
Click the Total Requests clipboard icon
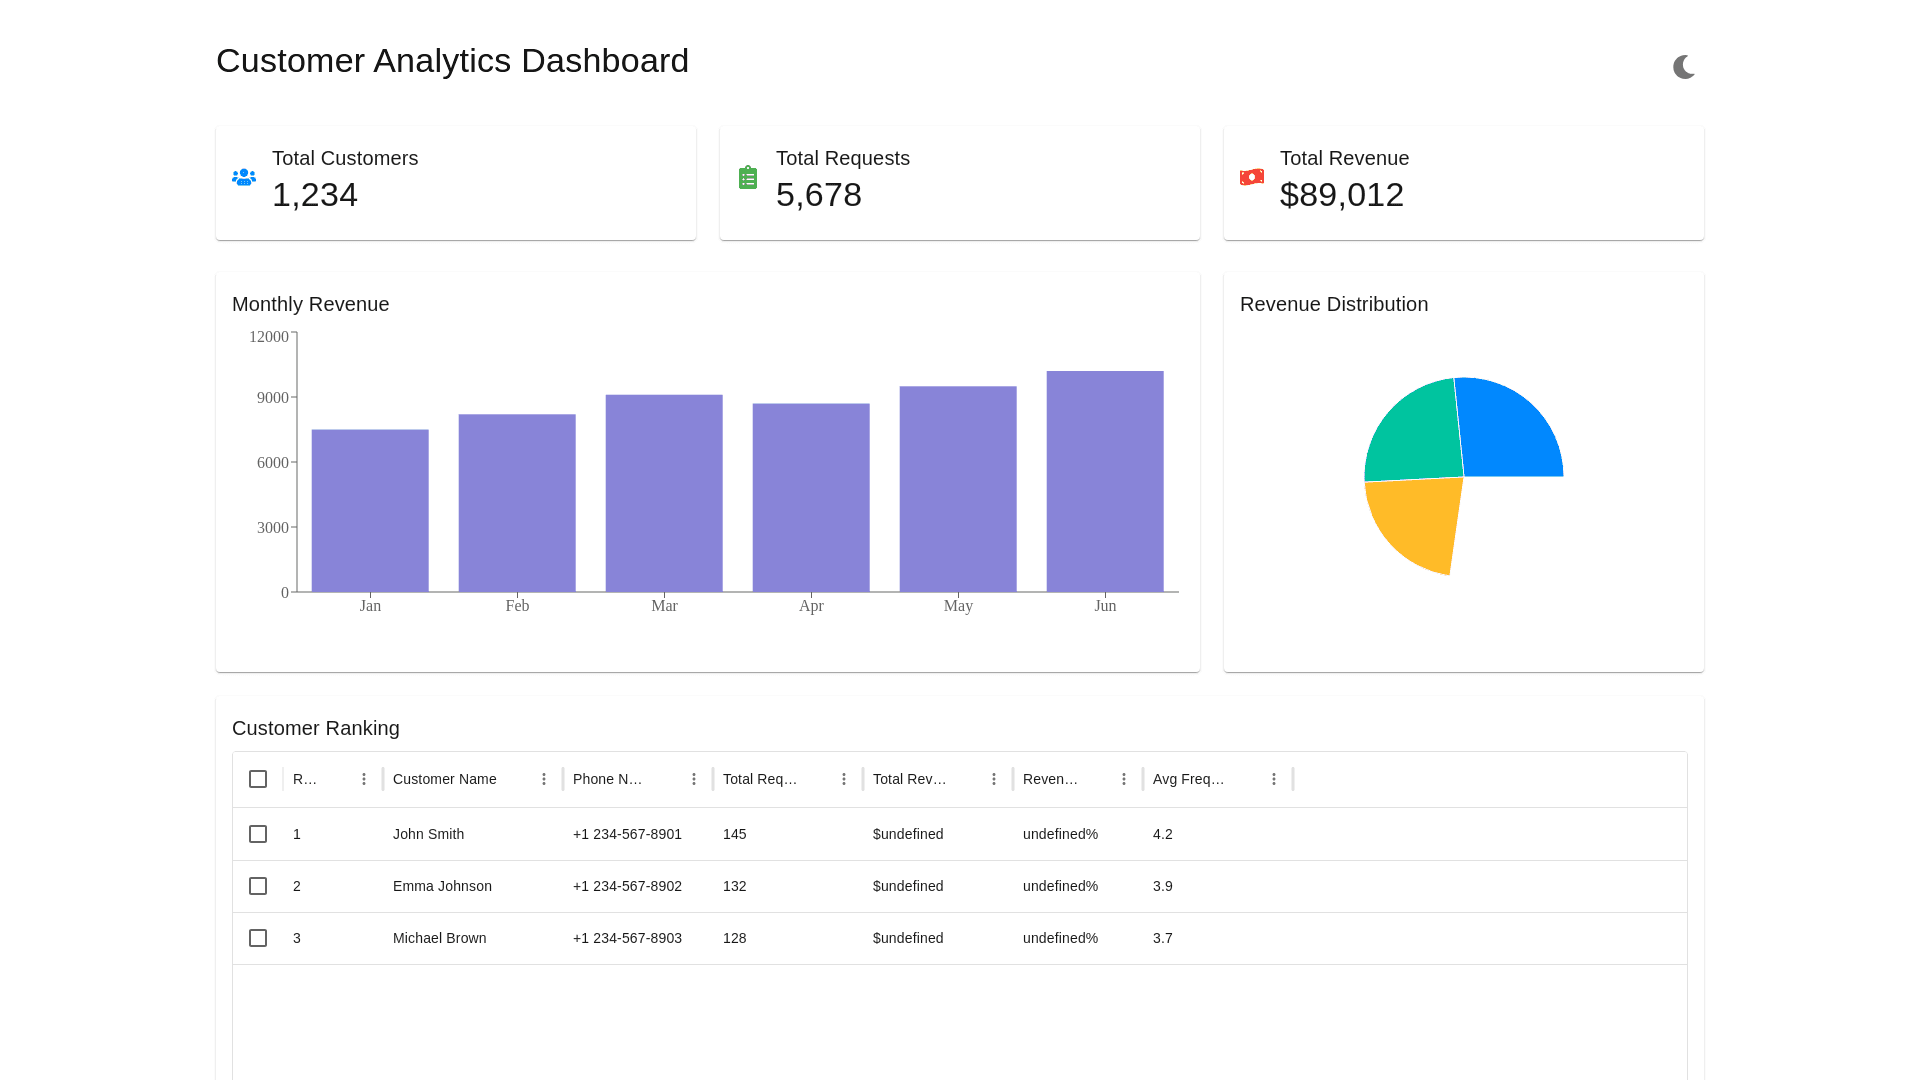click(x=748, y=178)
